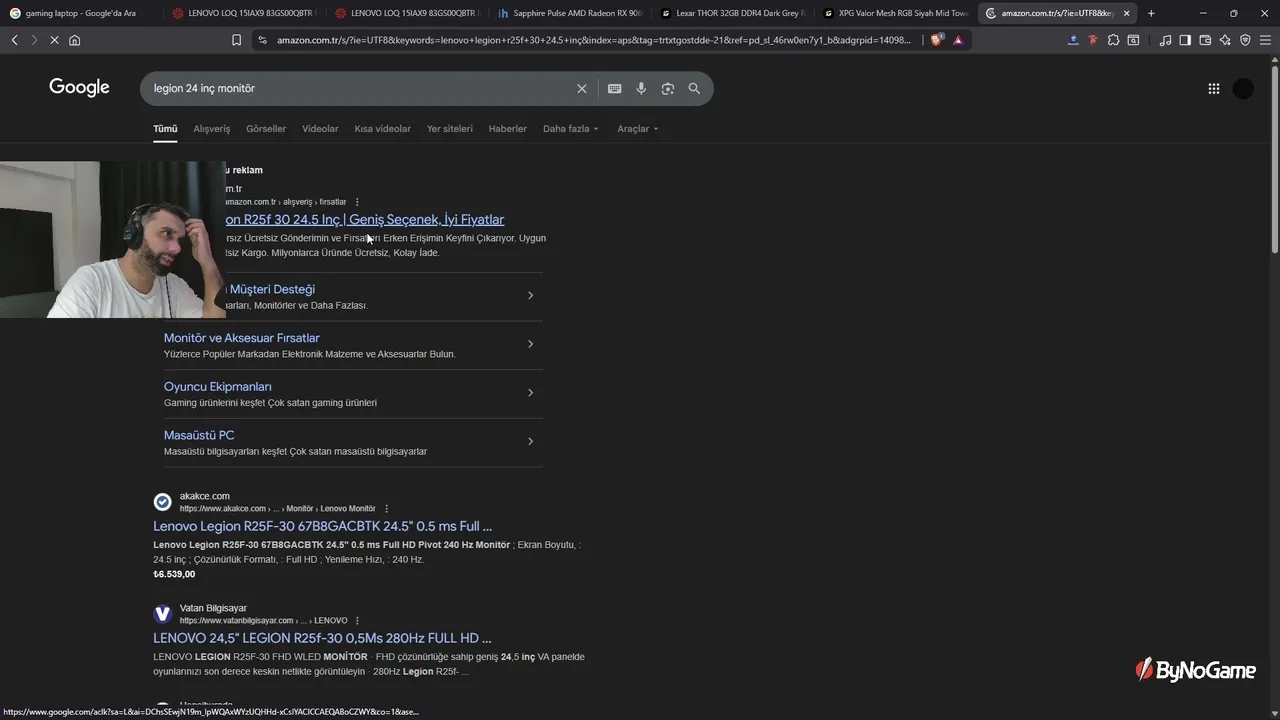Open akakce Lenovo Legion R25F-30 result
1280x720 pixels.
pyautogui.click(x=322, y=526)
